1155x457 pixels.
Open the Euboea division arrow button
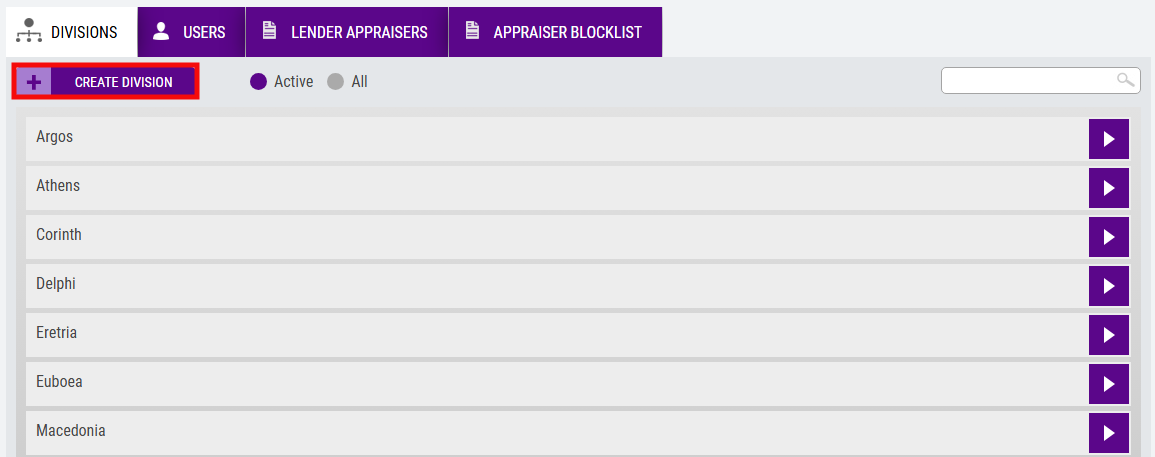pos(1109,384)
